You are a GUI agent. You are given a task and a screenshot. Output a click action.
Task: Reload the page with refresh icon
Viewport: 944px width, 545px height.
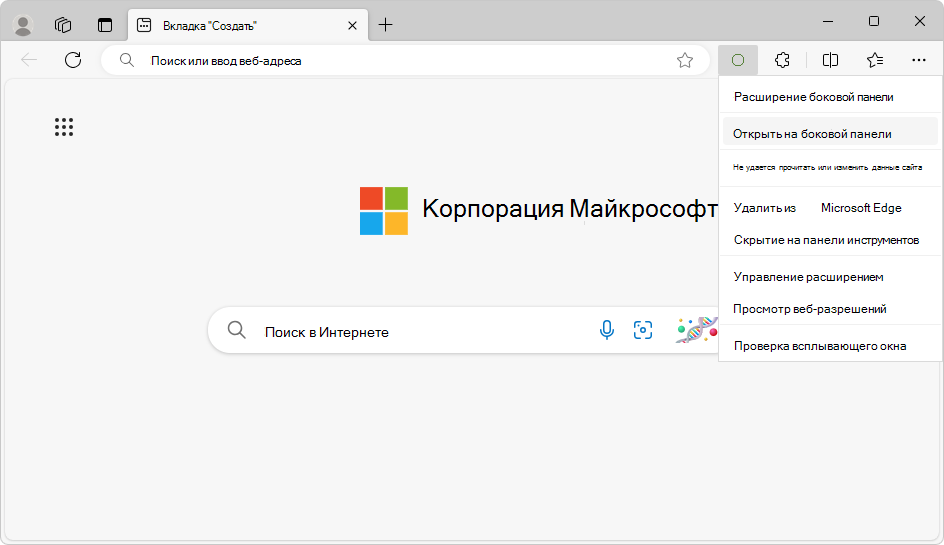(x=73, y=60)
